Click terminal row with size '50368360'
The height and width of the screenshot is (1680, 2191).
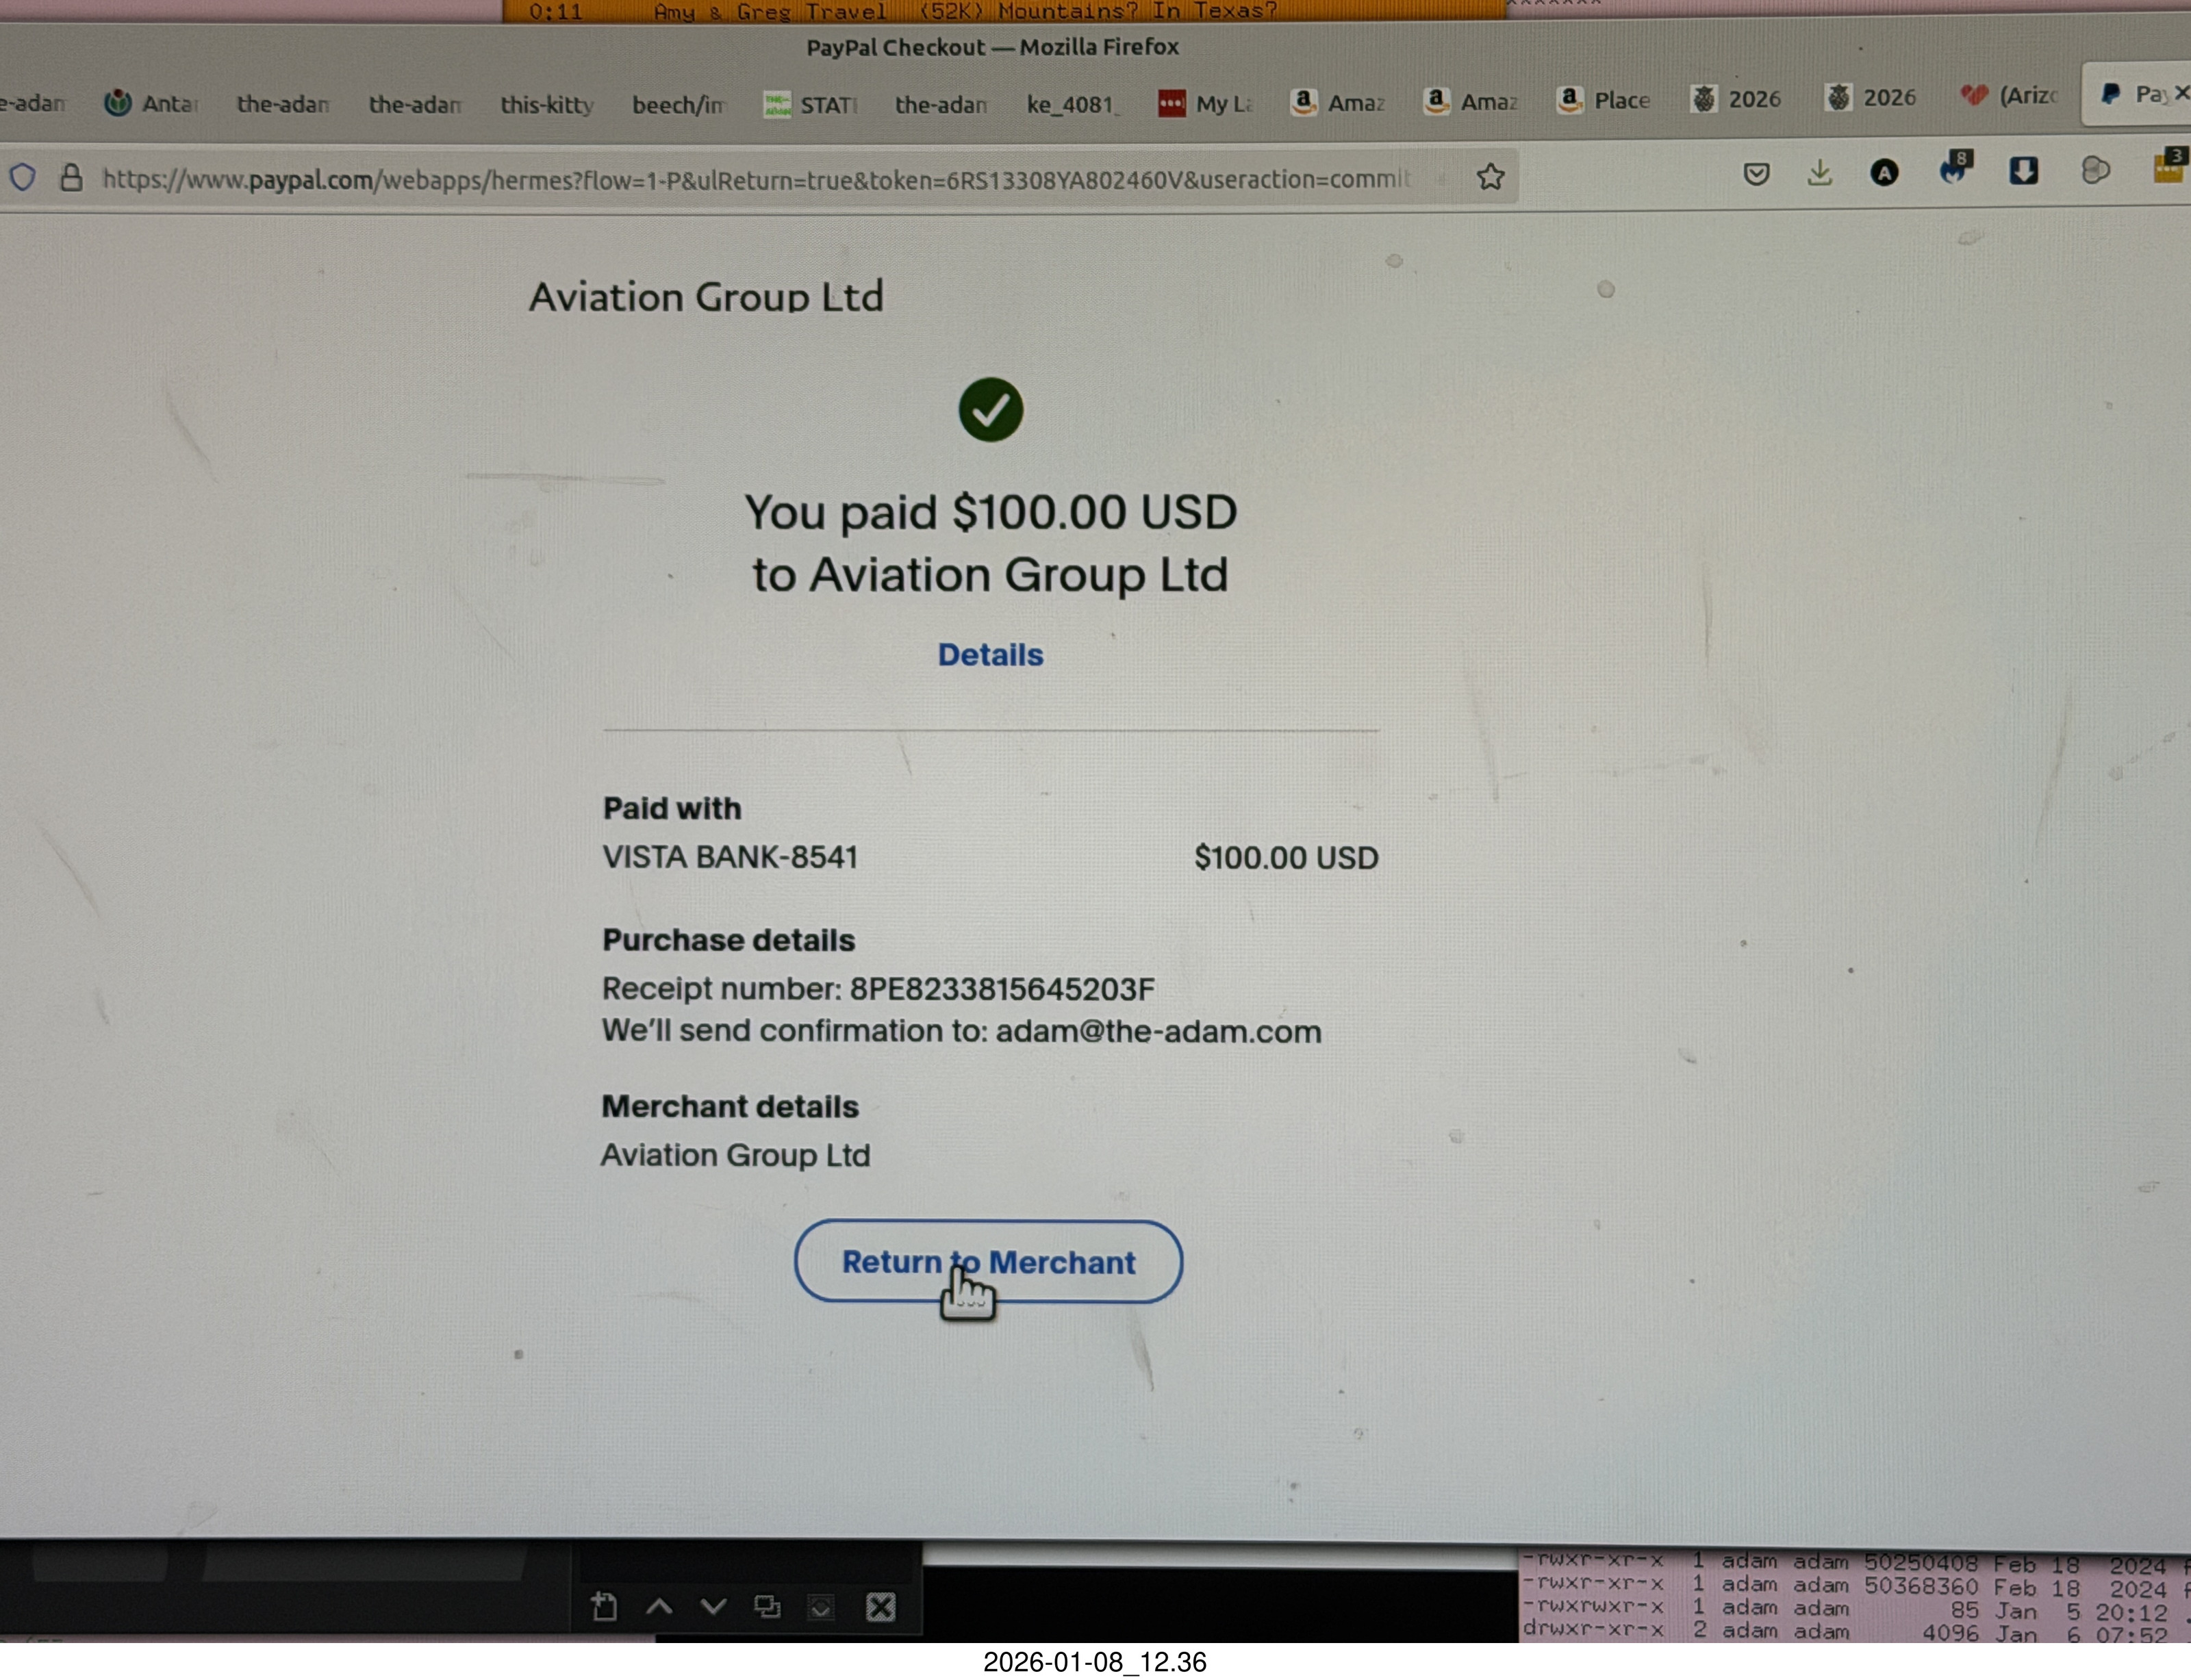coord(1855,1586)
